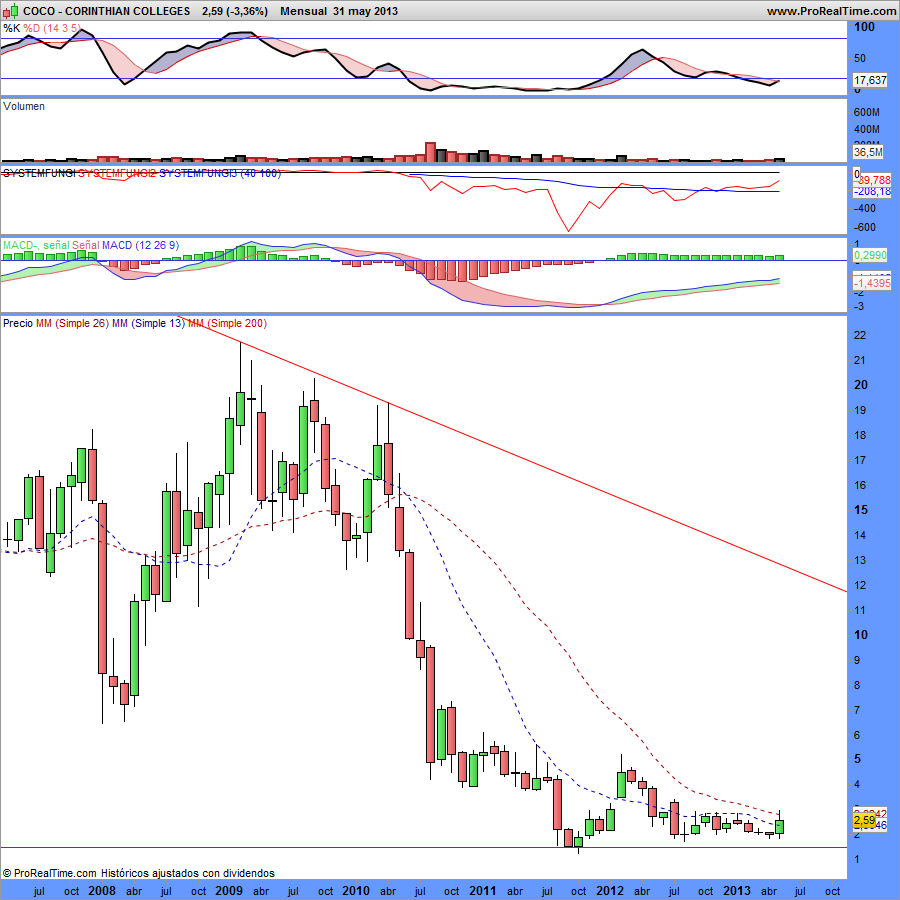Click the 2010 year on the time axis
This screenshot has width=900, height=900.
point(355,891)
